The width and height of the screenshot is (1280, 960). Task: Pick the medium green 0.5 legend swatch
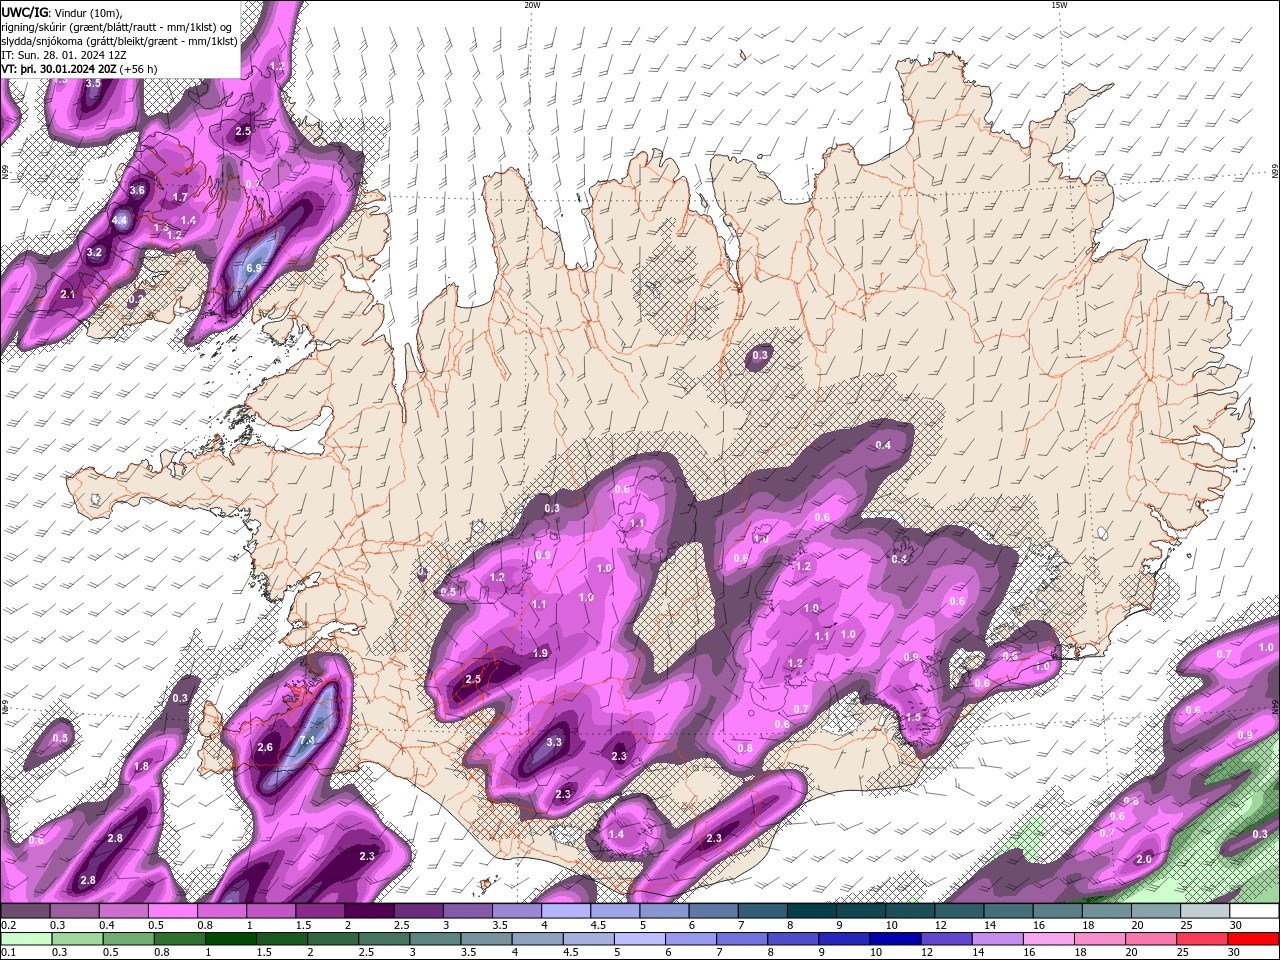(x=128, y=939)
